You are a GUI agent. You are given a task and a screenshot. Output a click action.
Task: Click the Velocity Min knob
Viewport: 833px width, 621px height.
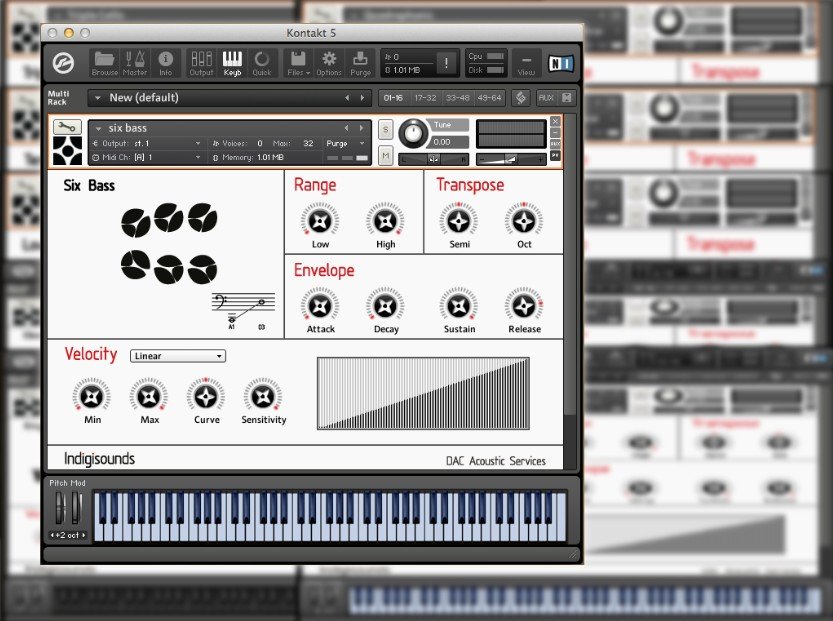[92, 396]
